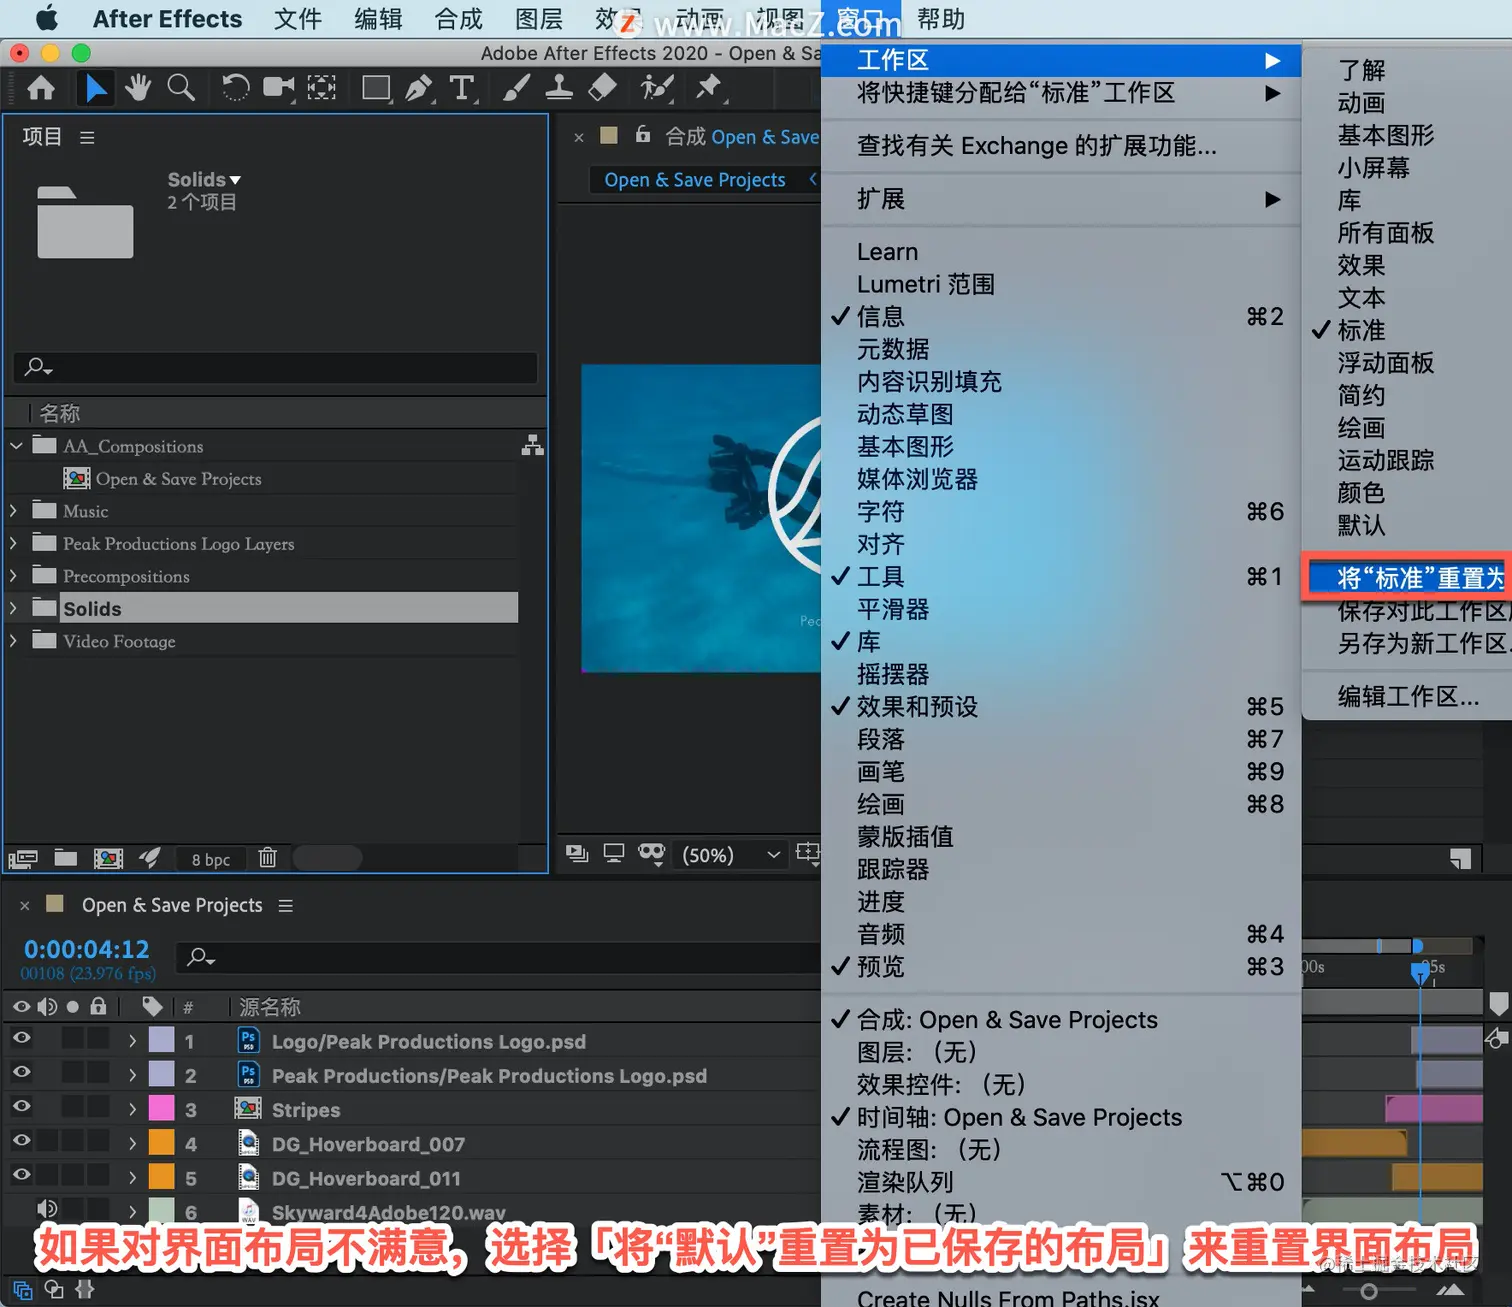Viewport: 1512px width, 1307px height.
Task: Click 8 bpc color depth button
Action: pos(211,859)
